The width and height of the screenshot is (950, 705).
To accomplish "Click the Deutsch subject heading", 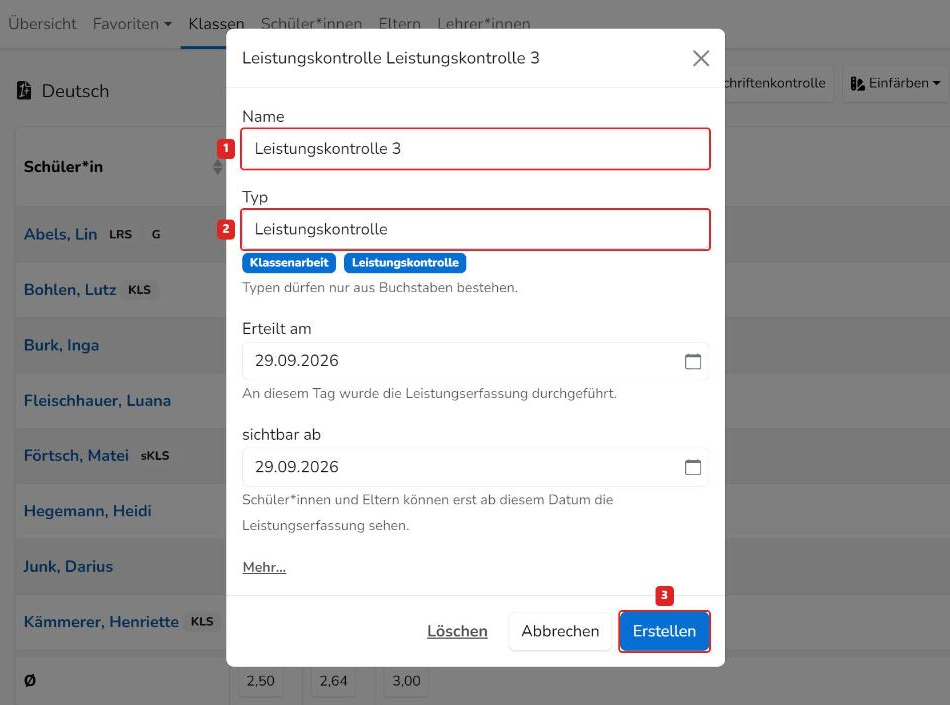I will pyautogui.click(x=75, y=91).
